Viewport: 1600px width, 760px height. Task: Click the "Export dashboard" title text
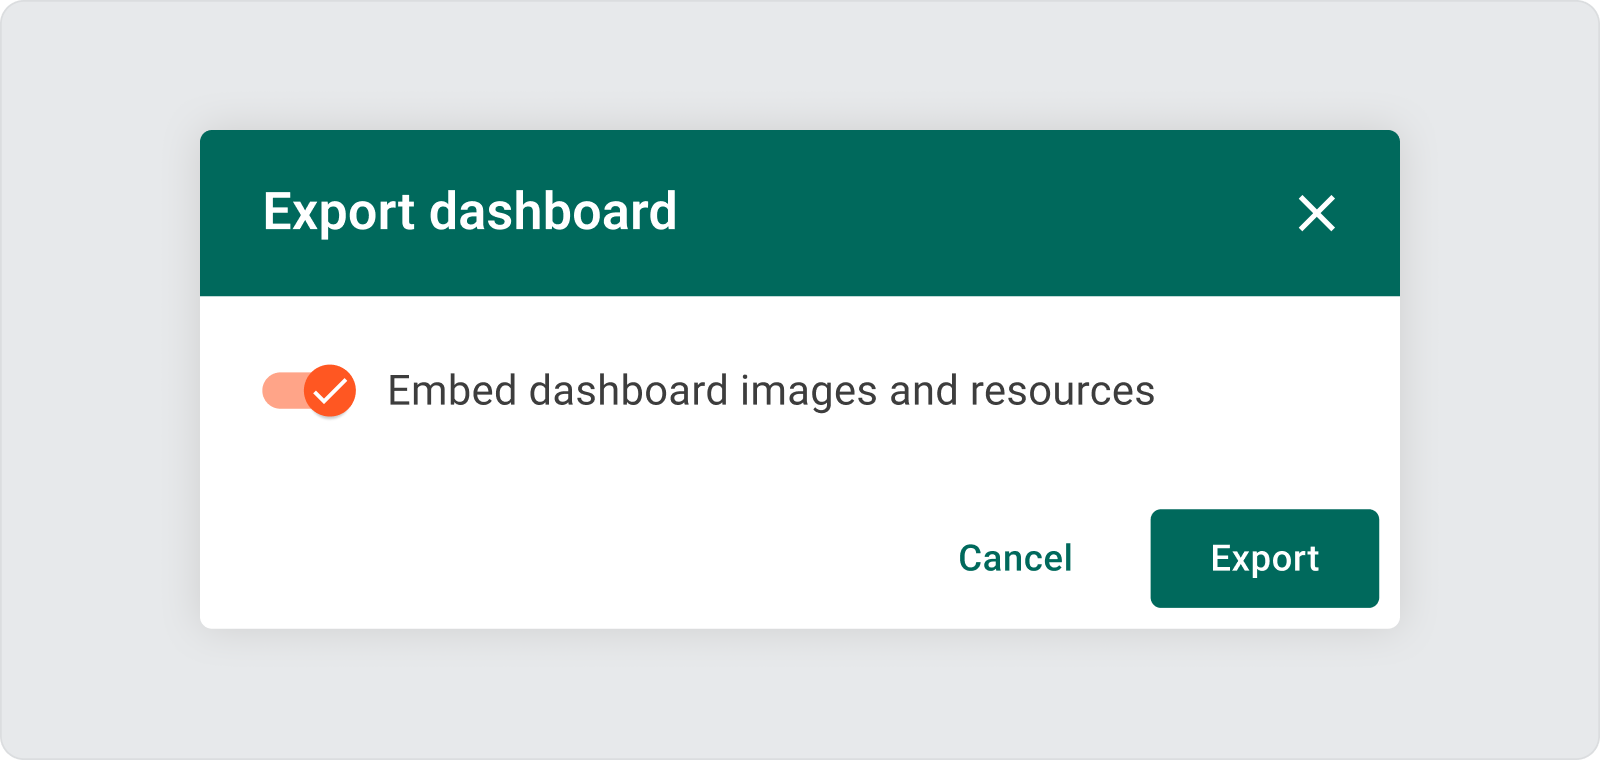click(470, 212)
